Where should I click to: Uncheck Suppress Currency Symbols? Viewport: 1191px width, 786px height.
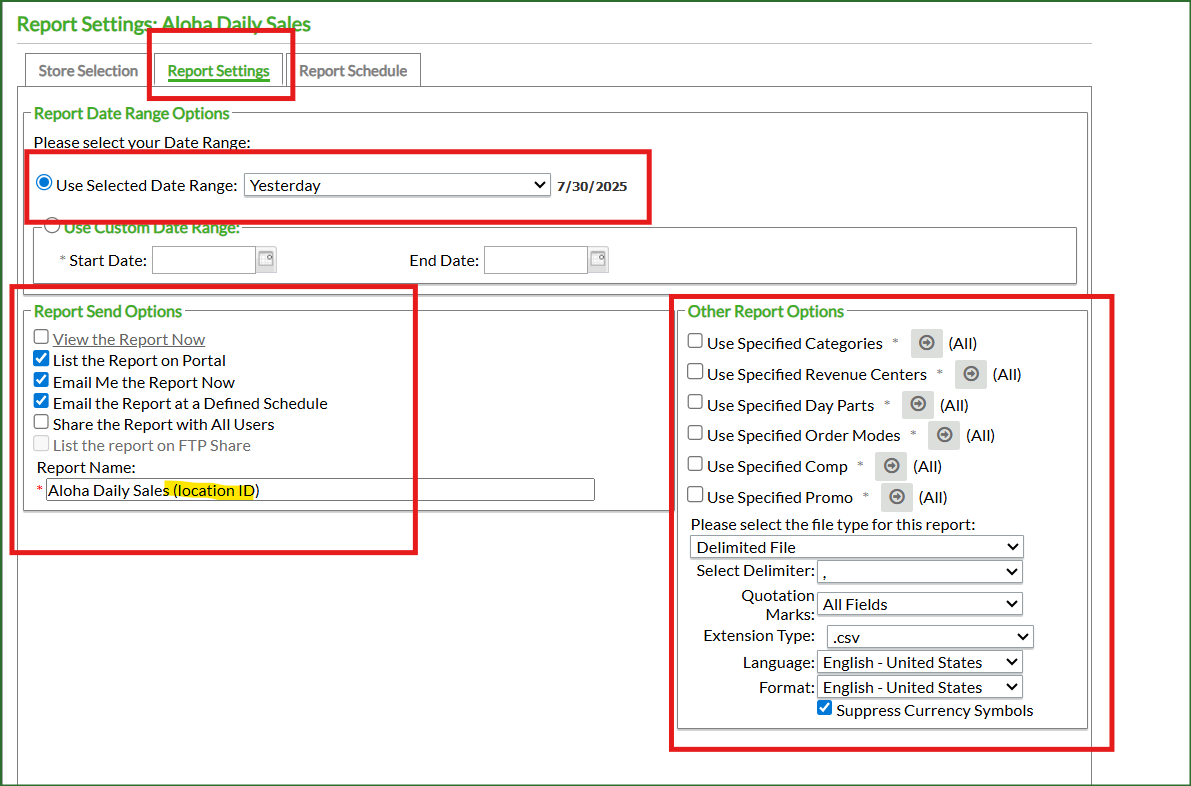pyautogui.click(x=824, y=708)
